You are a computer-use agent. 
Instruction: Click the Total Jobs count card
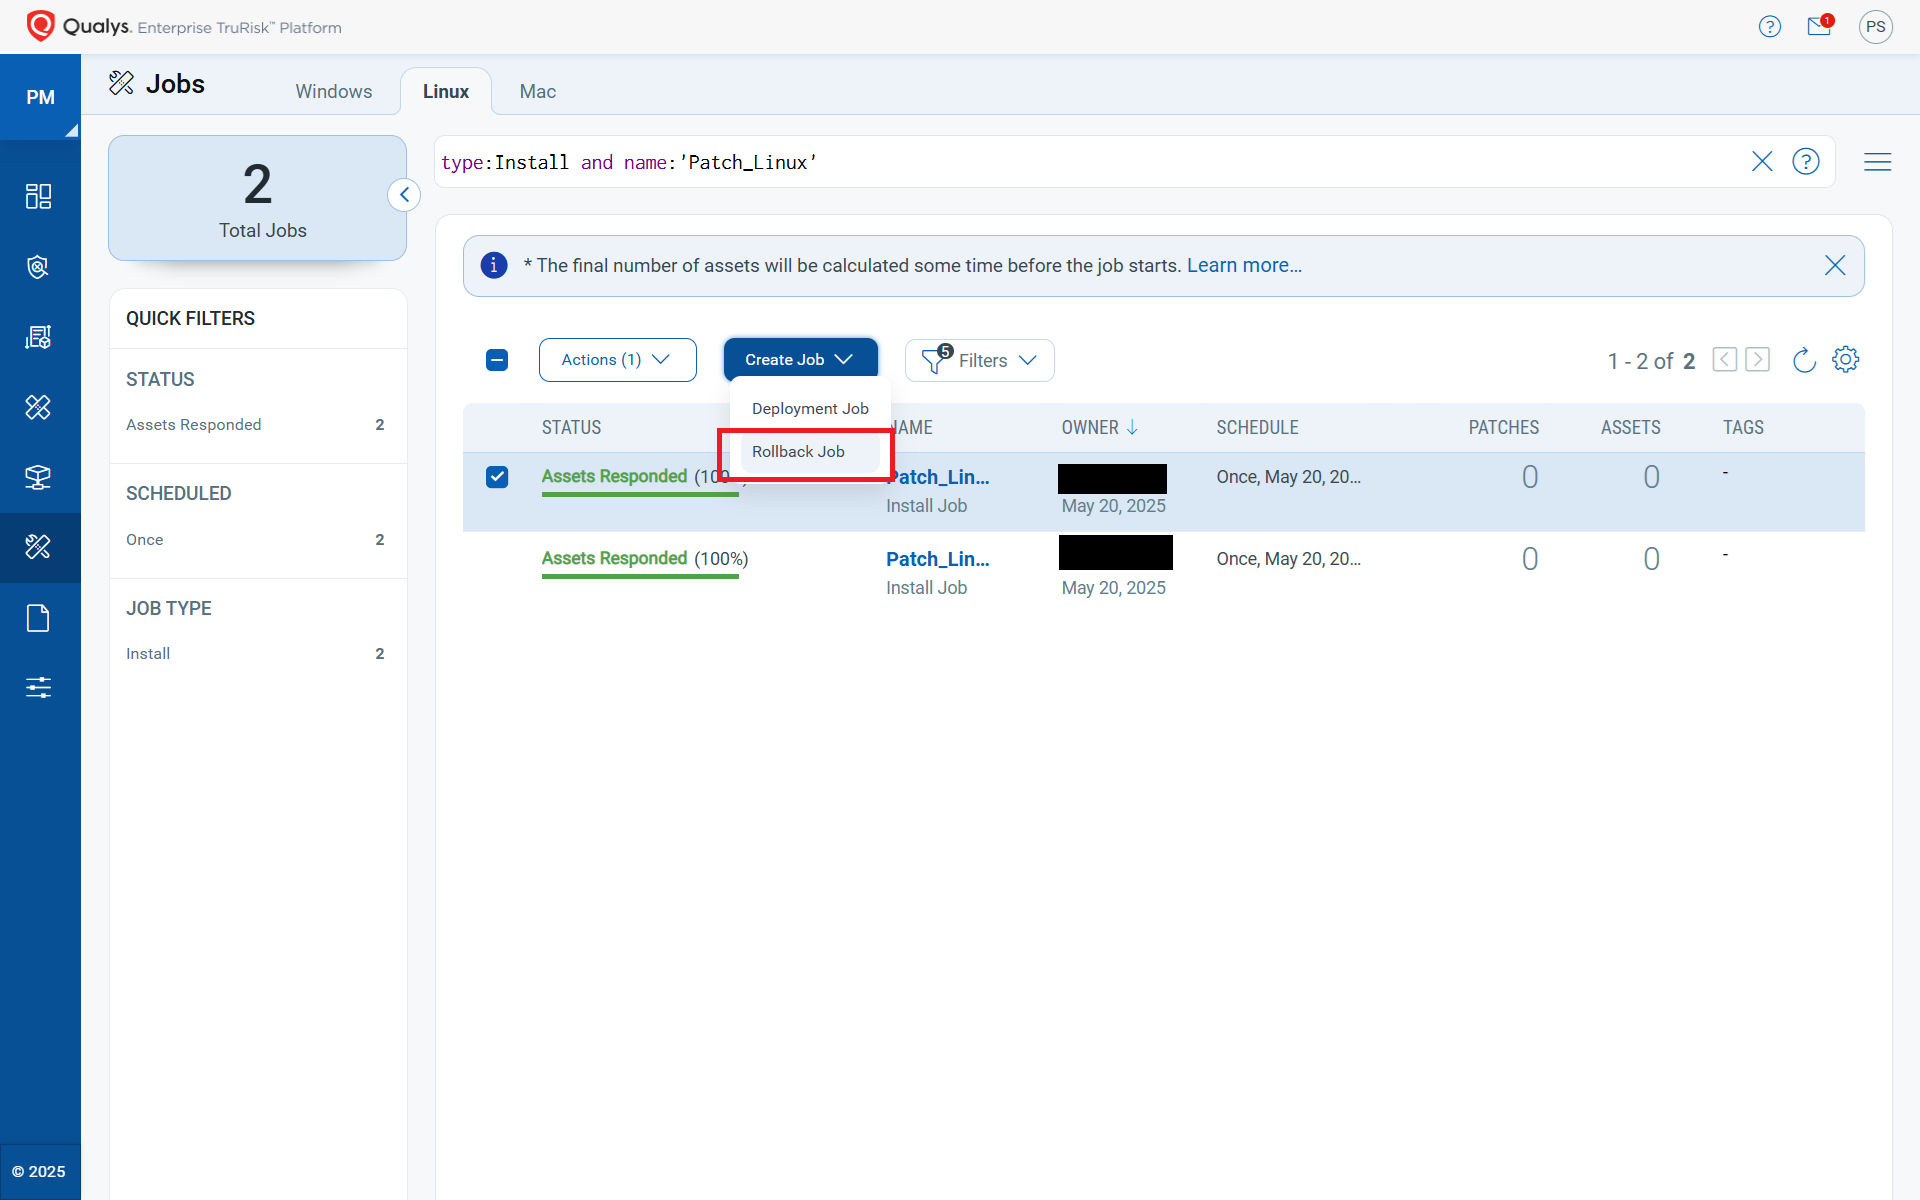pos(258,198)
